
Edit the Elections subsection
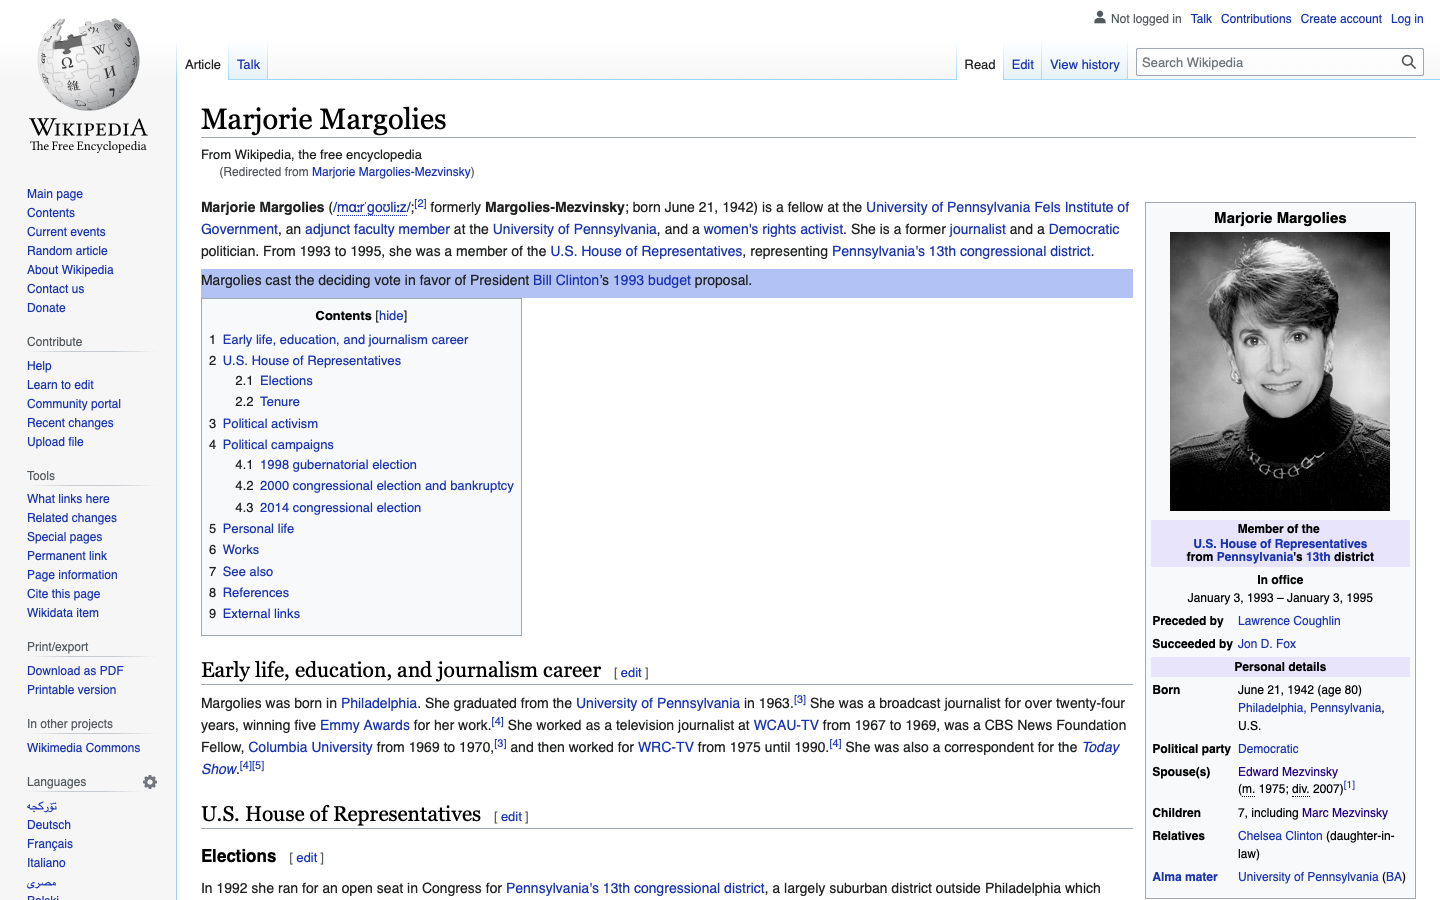pyautogui.click(x=306, y=858)
